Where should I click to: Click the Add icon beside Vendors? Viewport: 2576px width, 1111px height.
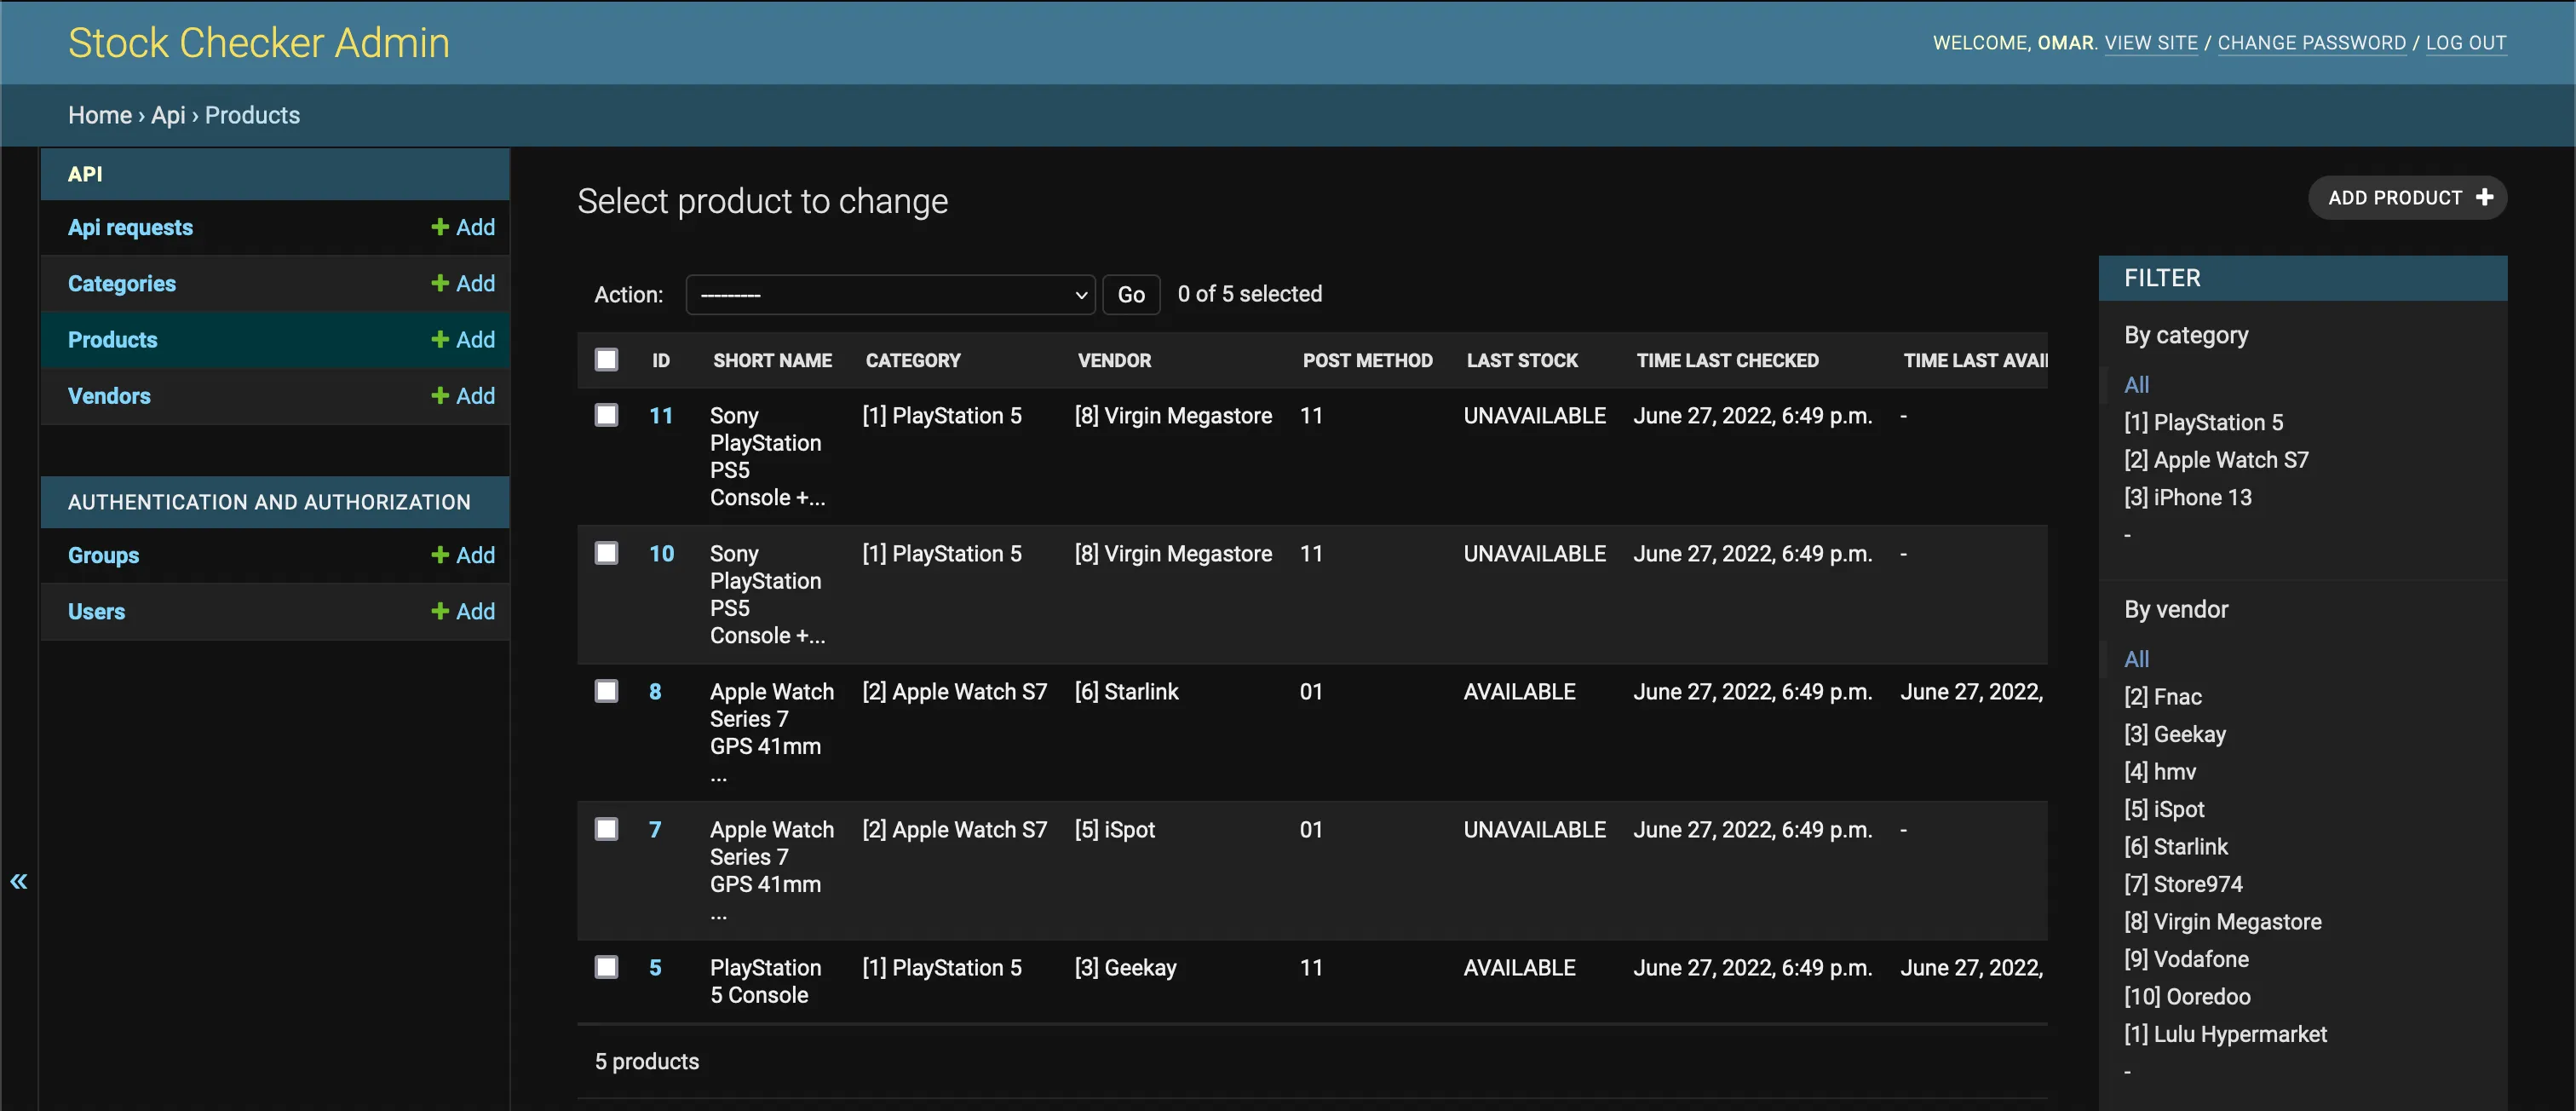pos(440,395)
